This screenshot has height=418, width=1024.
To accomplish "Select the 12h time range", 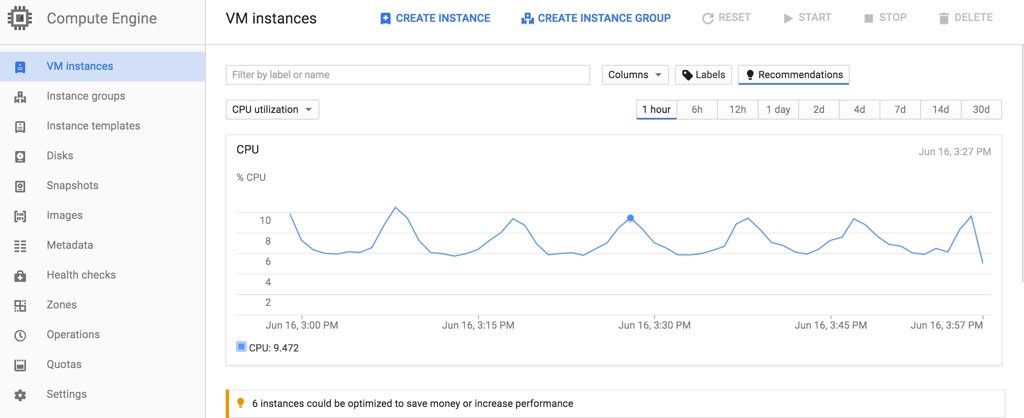I will click(x=737, y=110).
